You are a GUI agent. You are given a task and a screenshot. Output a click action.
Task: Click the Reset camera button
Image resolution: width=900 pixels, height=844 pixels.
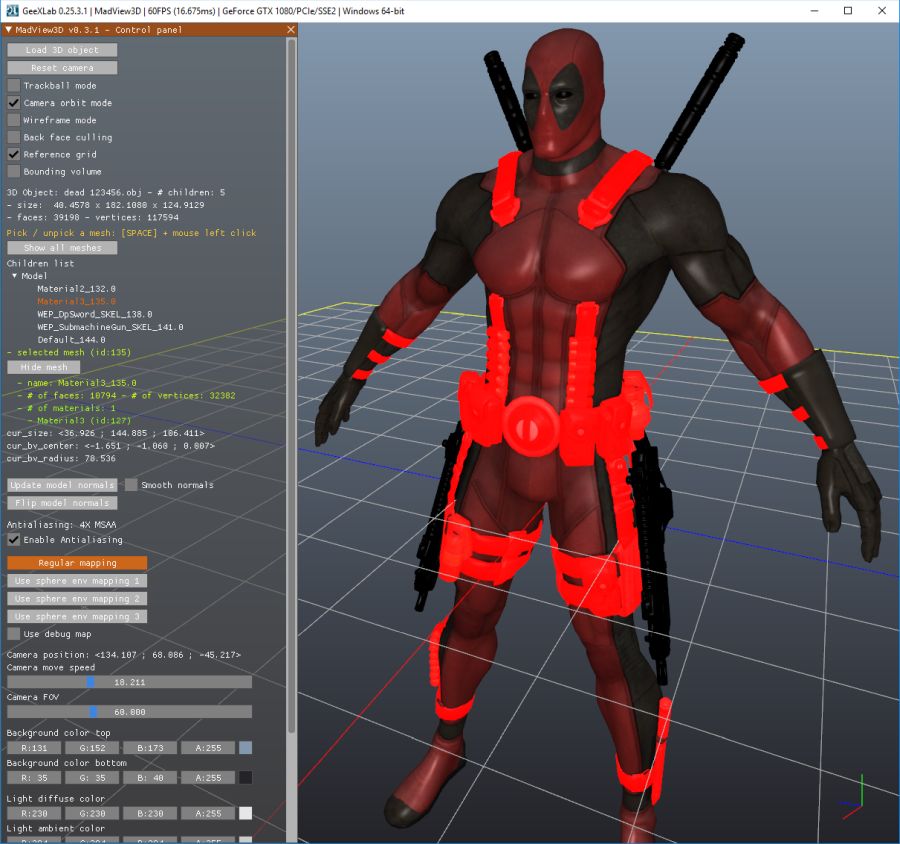click(62, 68)
